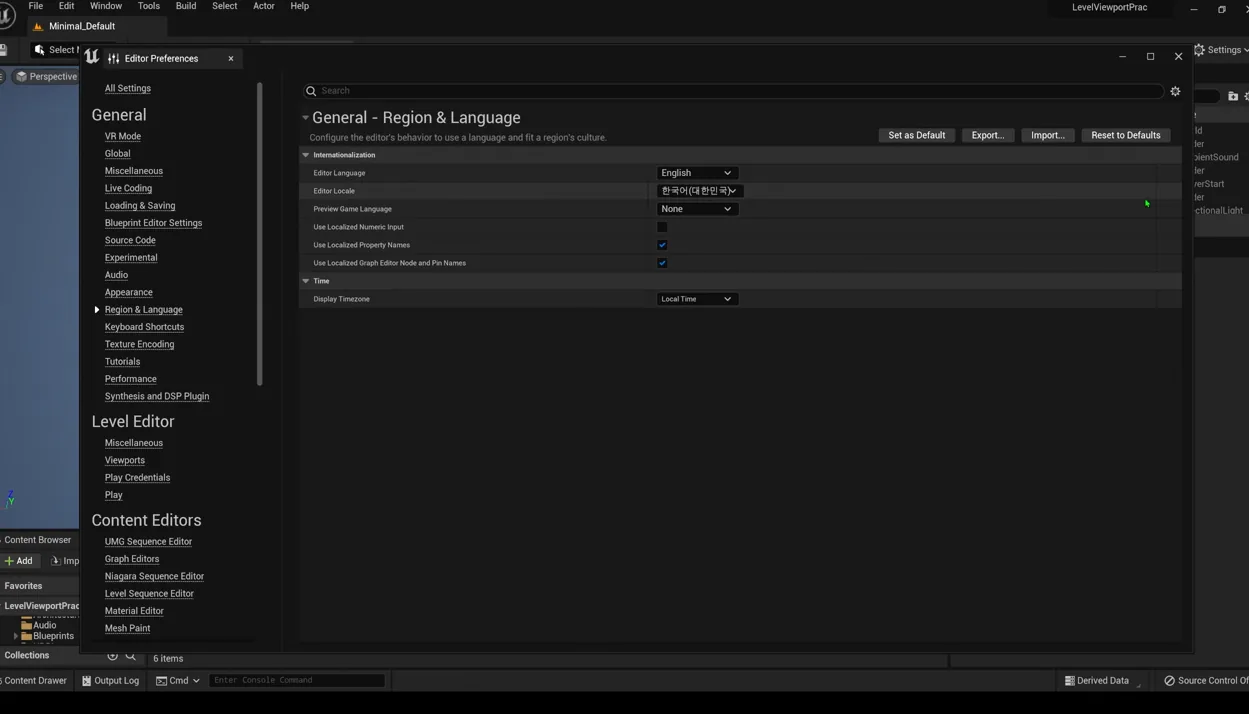The width and height of the screenshot is (1249, 714).
Task: Click Reset to Defaults button
Action: (x=1126, y=135)
